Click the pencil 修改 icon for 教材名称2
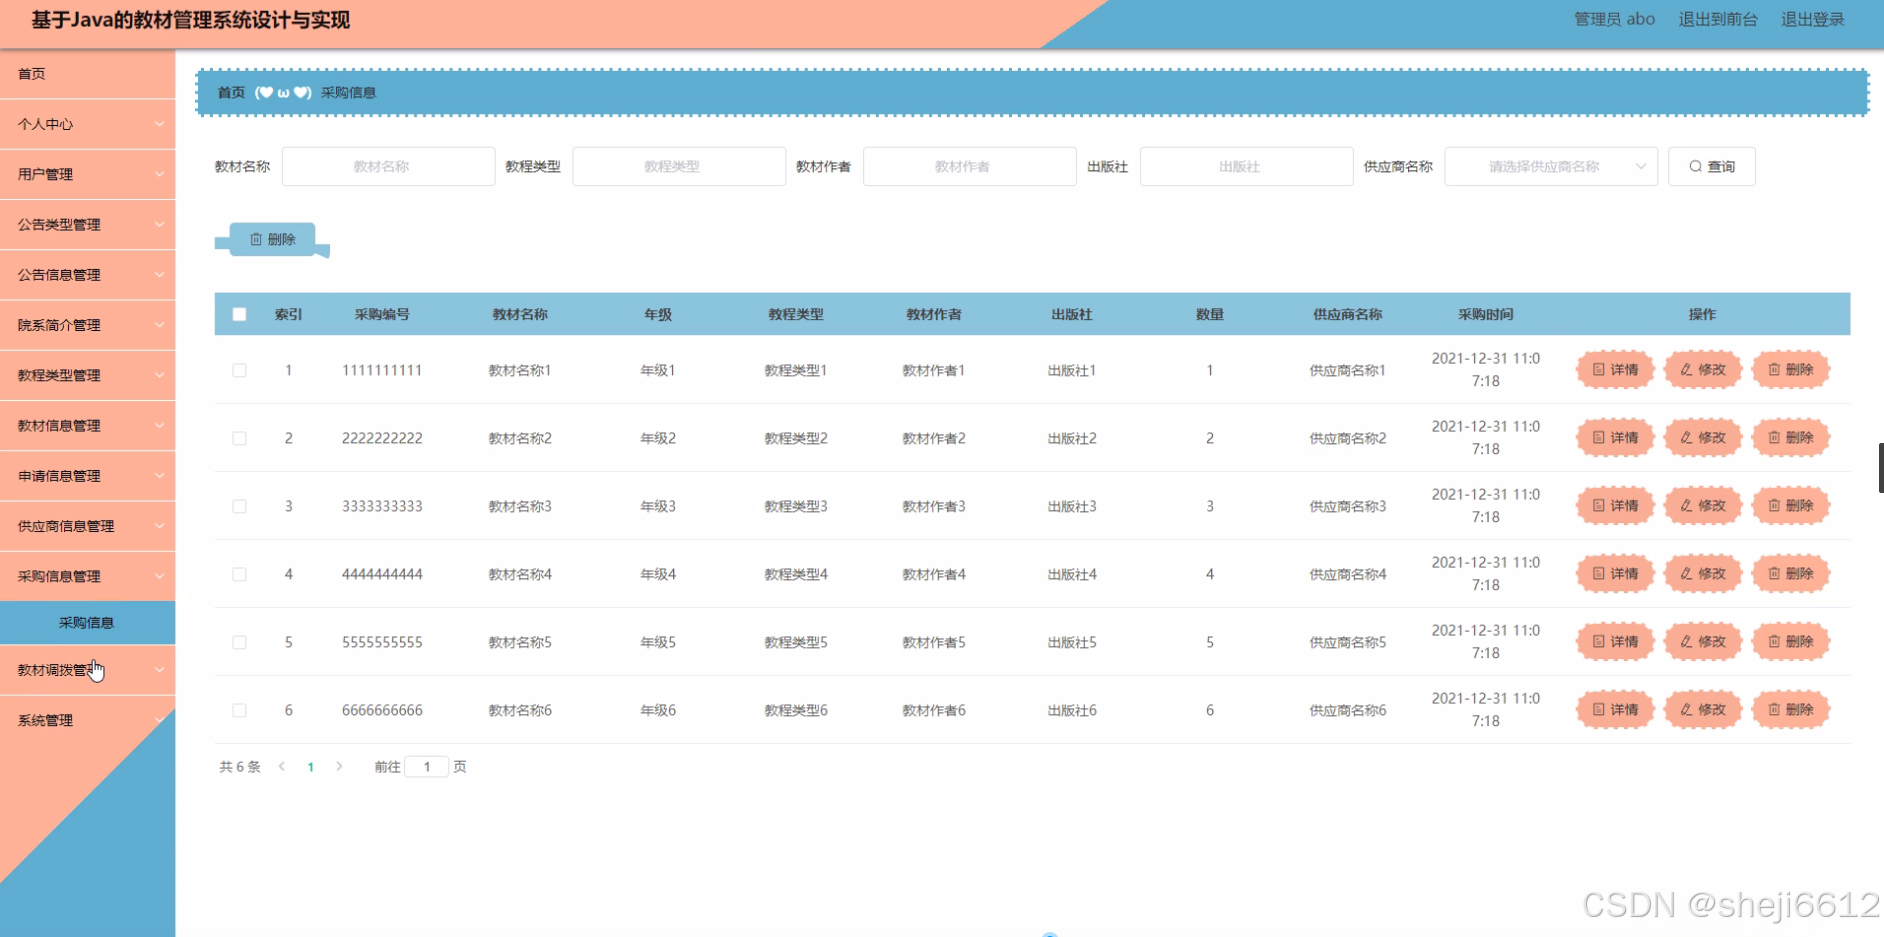This screenshot has height=937, width=1884. point(1686,438)
